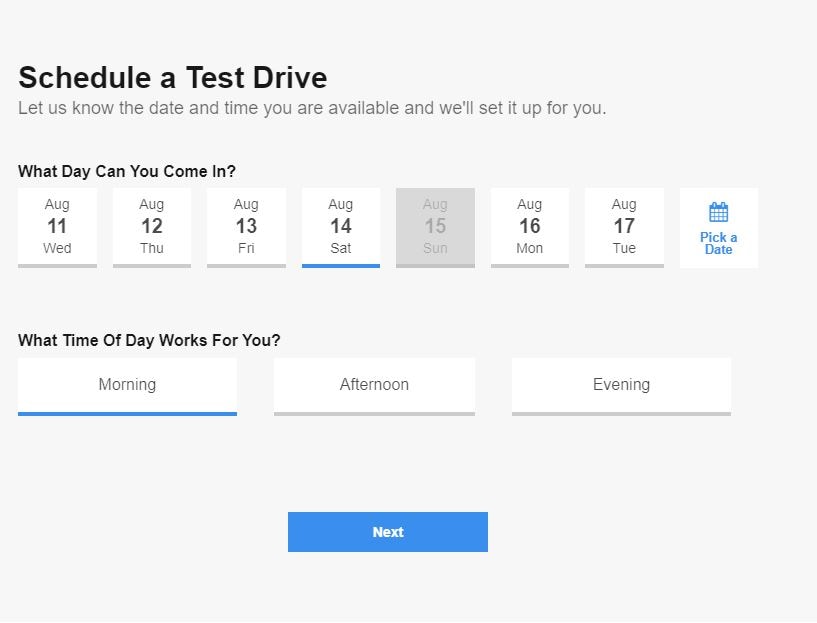Click "What Time Of Day Works For You?" label

(x=149, y=340)
